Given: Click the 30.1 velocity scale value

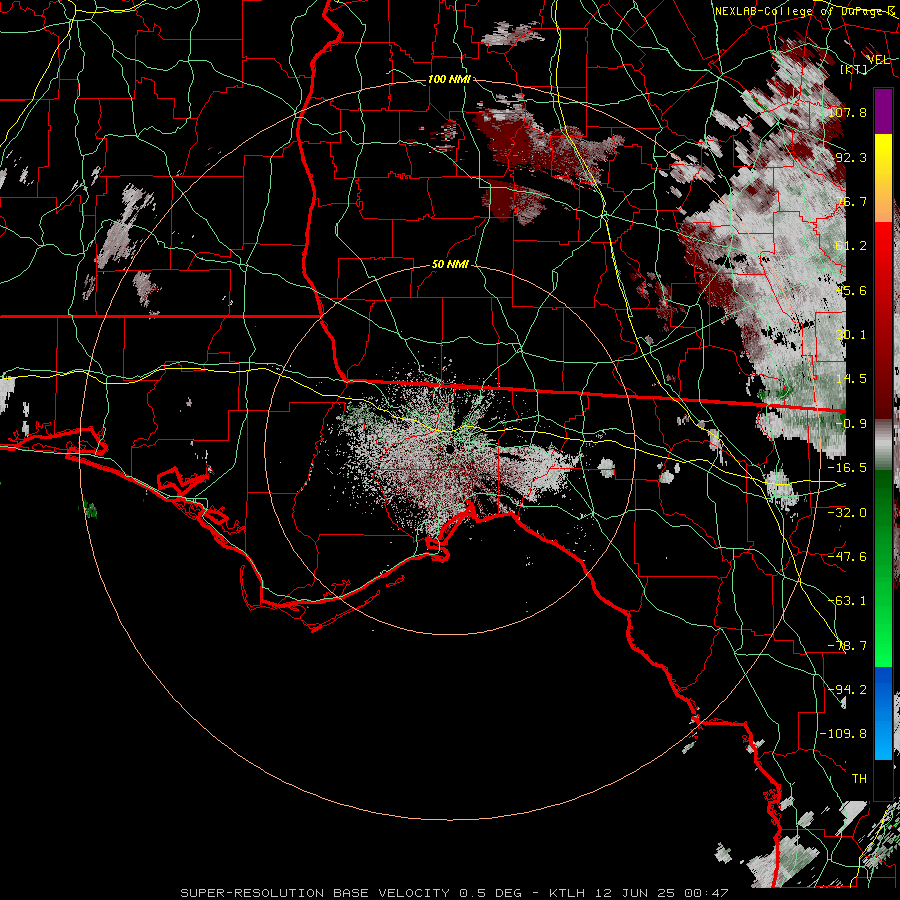Looking at the screenshot, I should [x=851, y=335].
